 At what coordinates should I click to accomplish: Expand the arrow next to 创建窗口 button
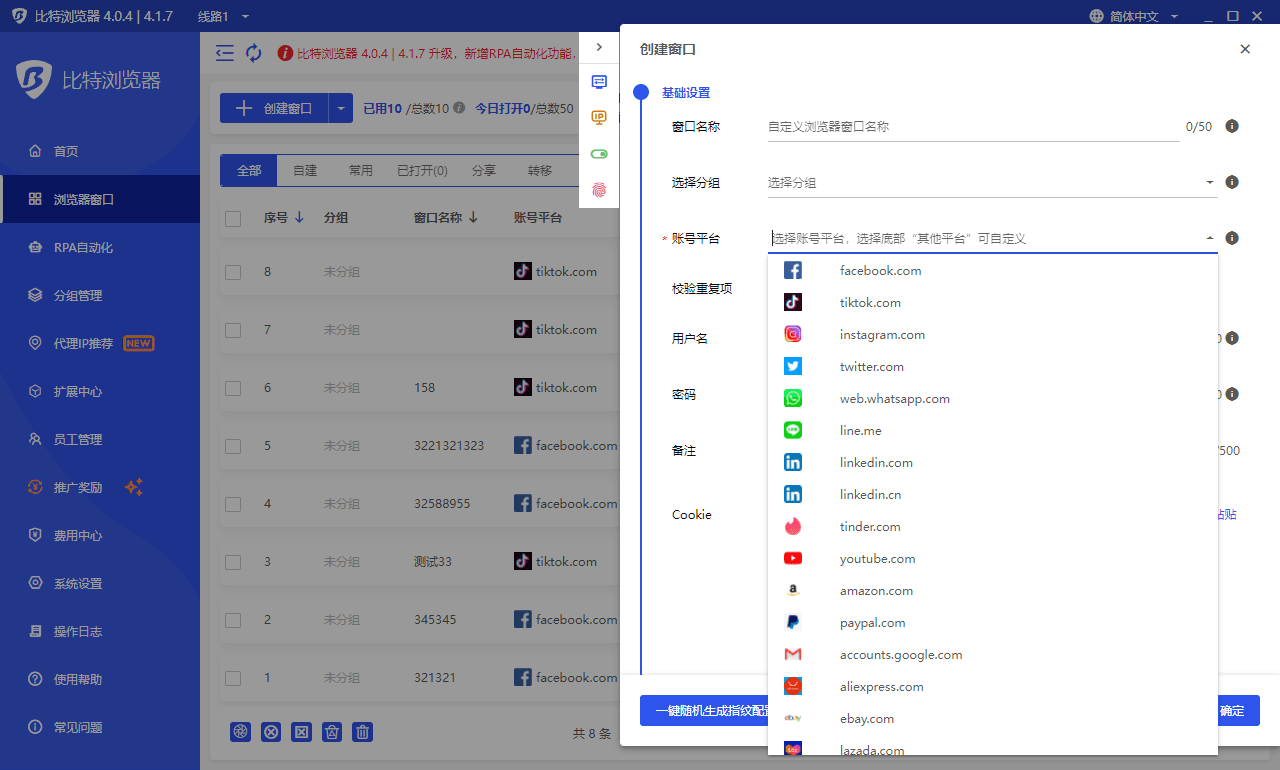click(x=342, y=107)
